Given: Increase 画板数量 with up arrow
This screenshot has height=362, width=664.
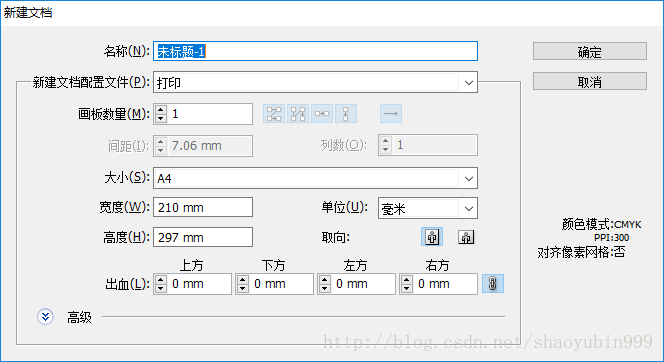Looking at the screenshot, I should [x=160, y=109].
